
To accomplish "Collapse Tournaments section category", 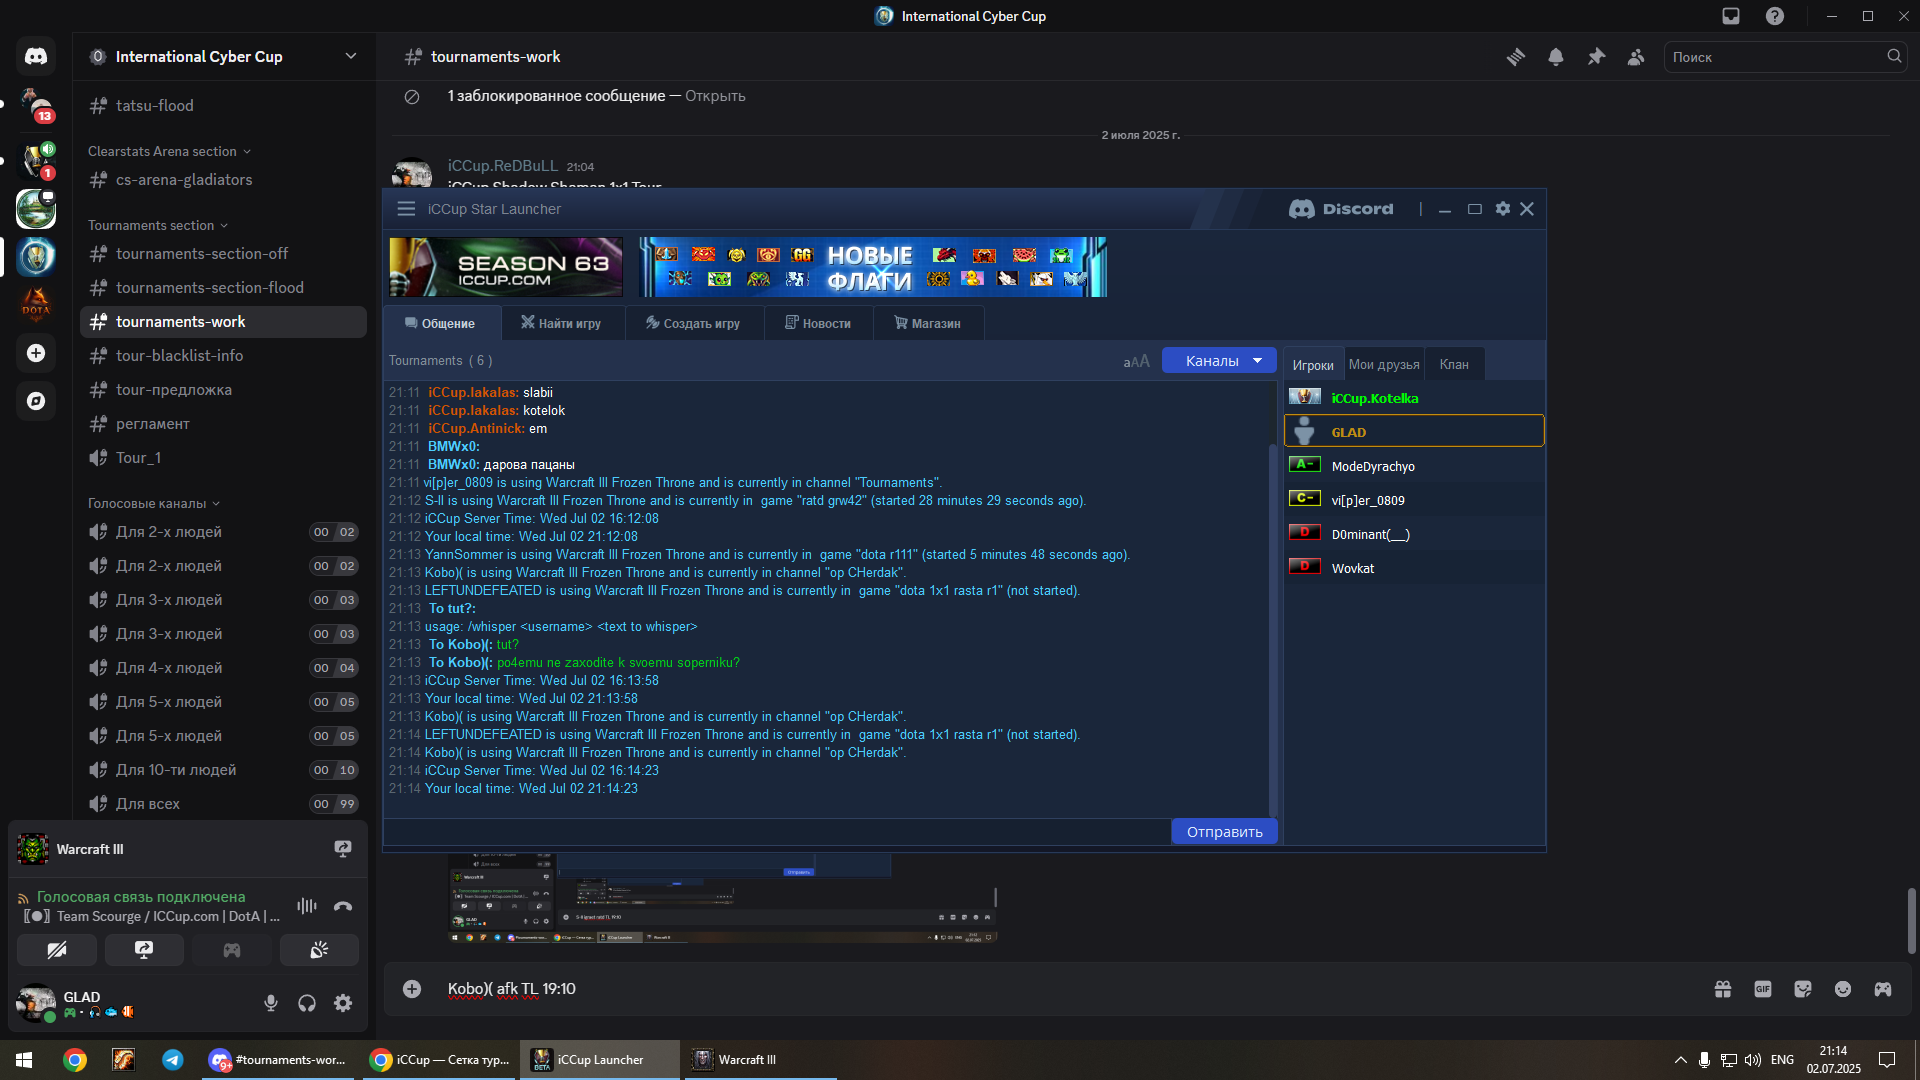I will coord(158,225).
